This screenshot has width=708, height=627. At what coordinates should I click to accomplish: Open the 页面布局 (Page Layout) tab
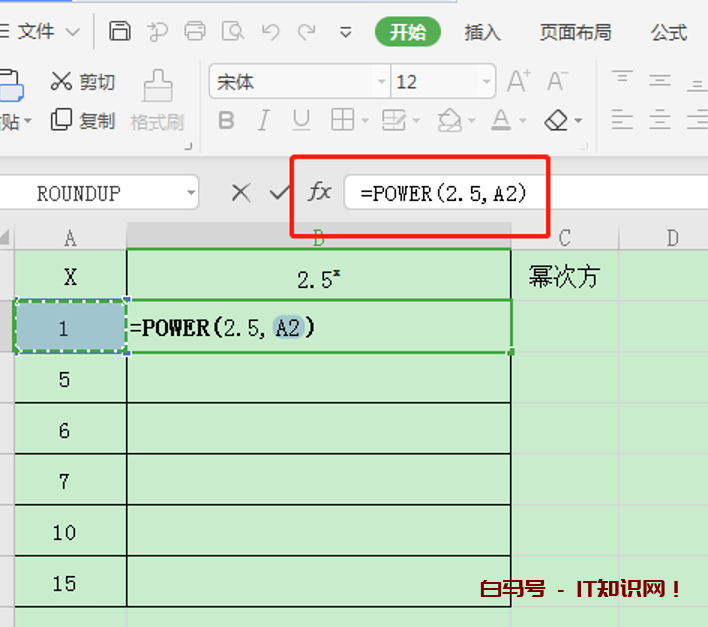click(575, 32)
